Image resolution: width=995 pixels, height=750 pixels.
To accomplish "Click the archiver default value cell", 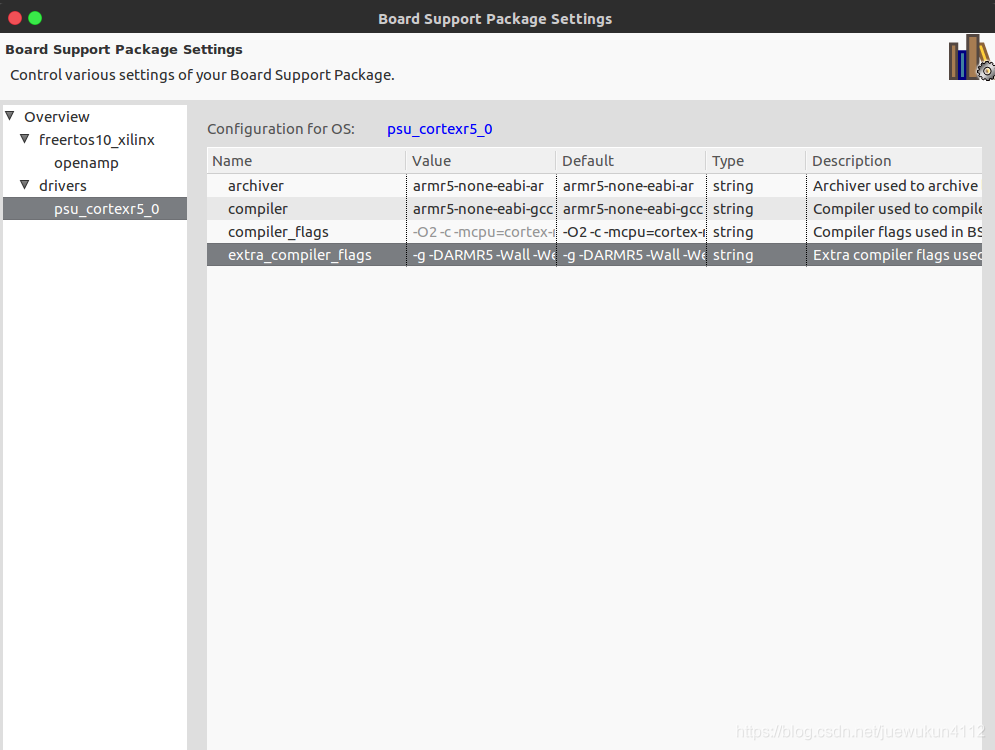I will pyautogui.click(x=631, y=186).
